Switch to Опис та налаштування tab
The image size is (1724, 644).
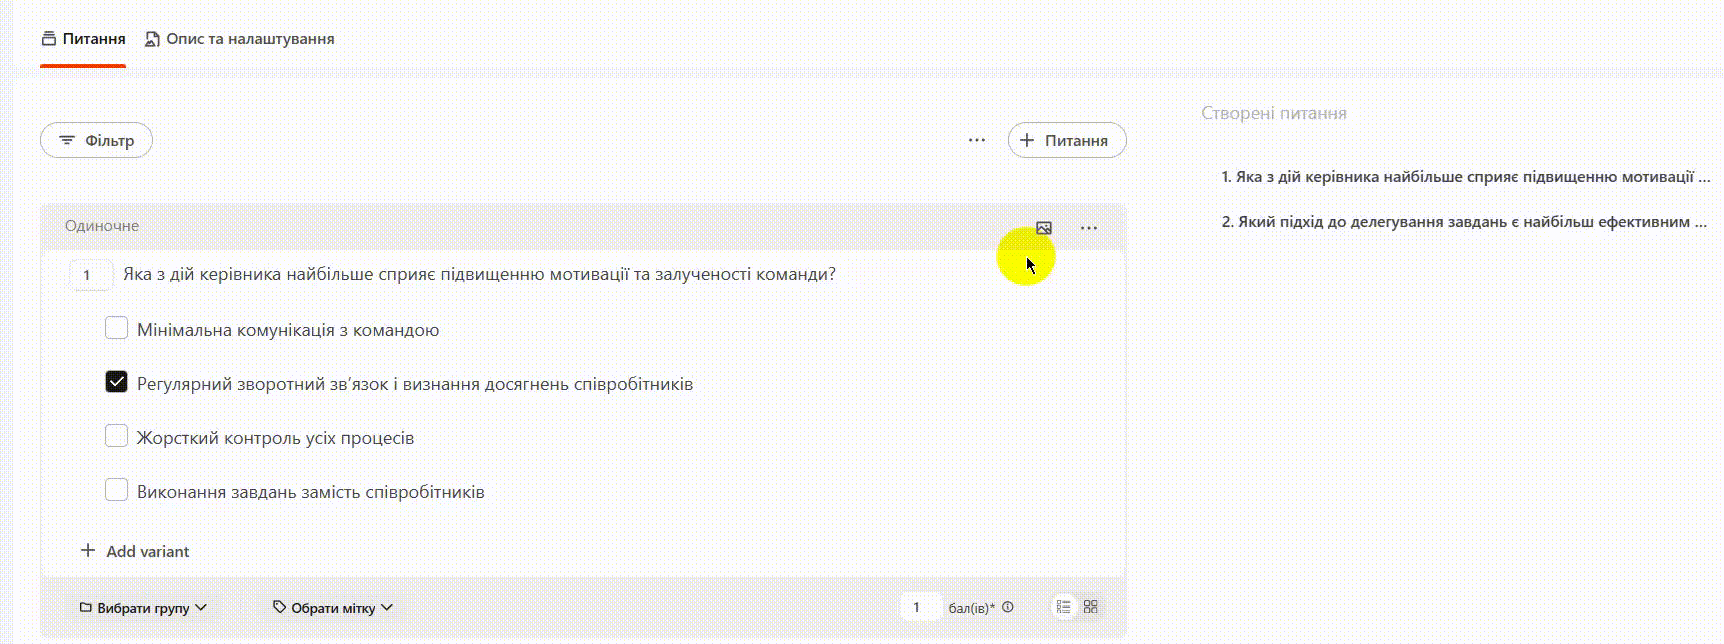click(x=239, y=39)
